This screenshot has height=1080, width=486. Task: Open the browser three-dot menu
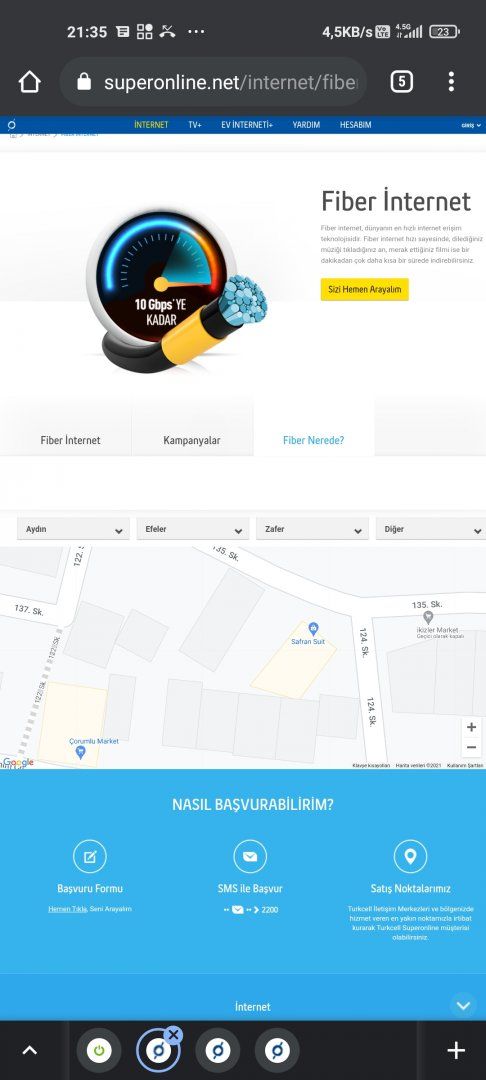click(x=451, y=82)
